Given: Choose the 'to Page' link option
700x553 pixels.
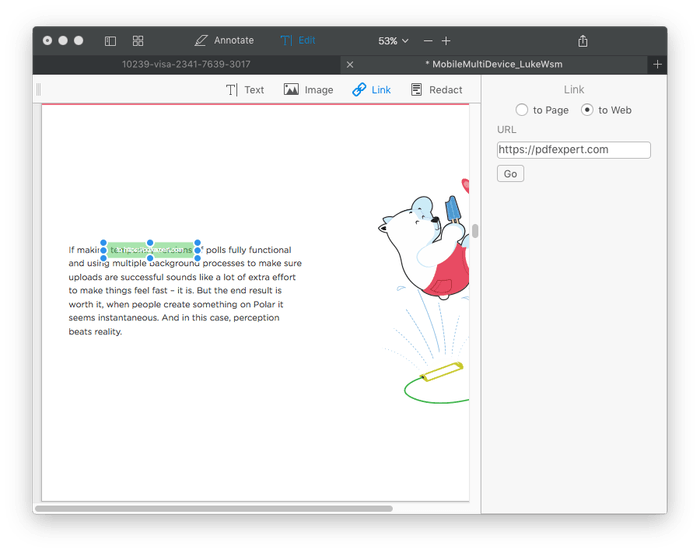Looking at the screenshot, I should (x=542, y=110).
